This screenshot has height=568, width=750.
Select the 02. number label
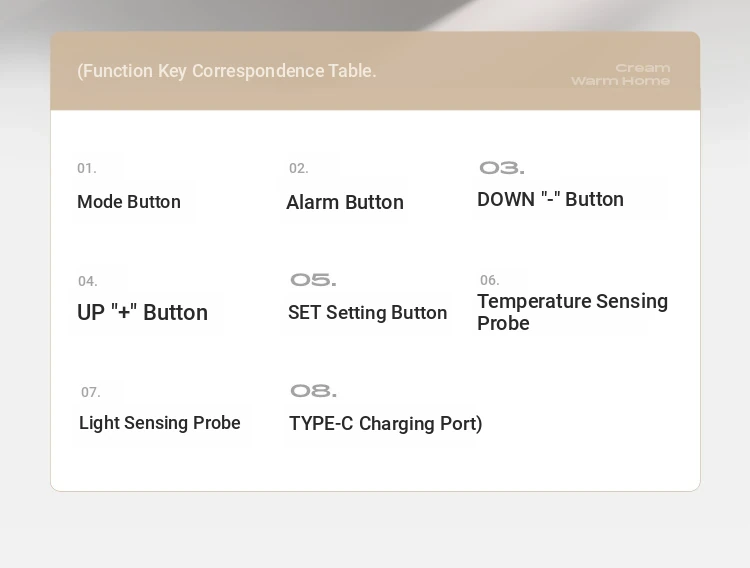pos(298,168)
